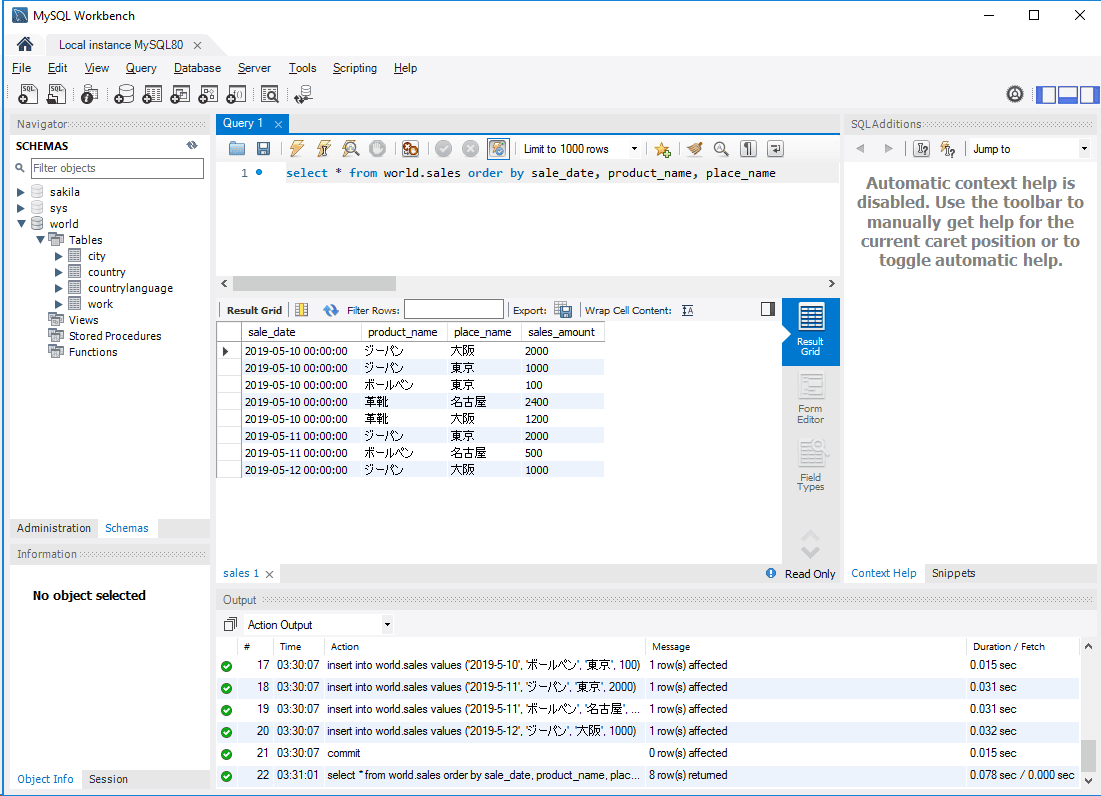The image size is (1101, 796).
Task: Open script file in query editor
Action: [237, 149]
